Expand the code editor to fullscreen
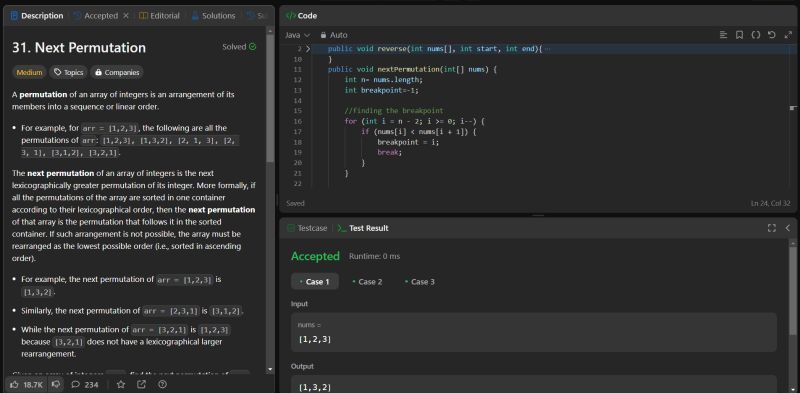The height and width of the screenshot is (393, 800). (x=787, y=35)
